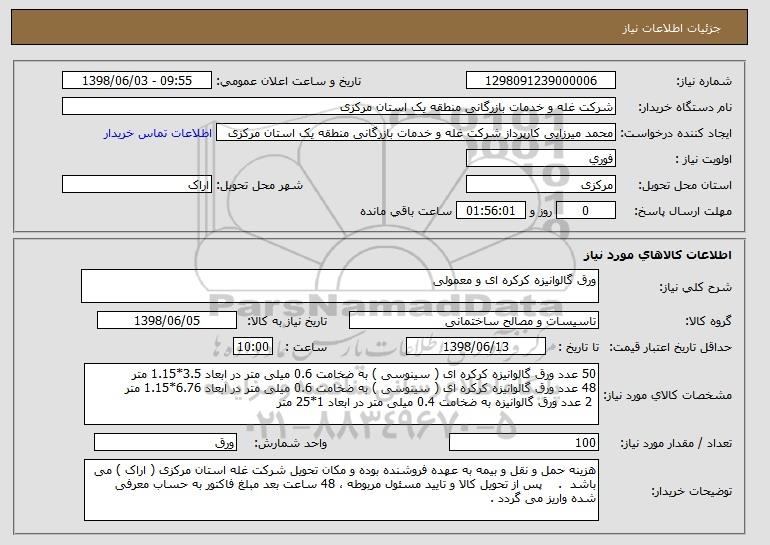Click the ساعت باقی مانده text
Viewport: 770px width, 545px height.
(406, 212)
